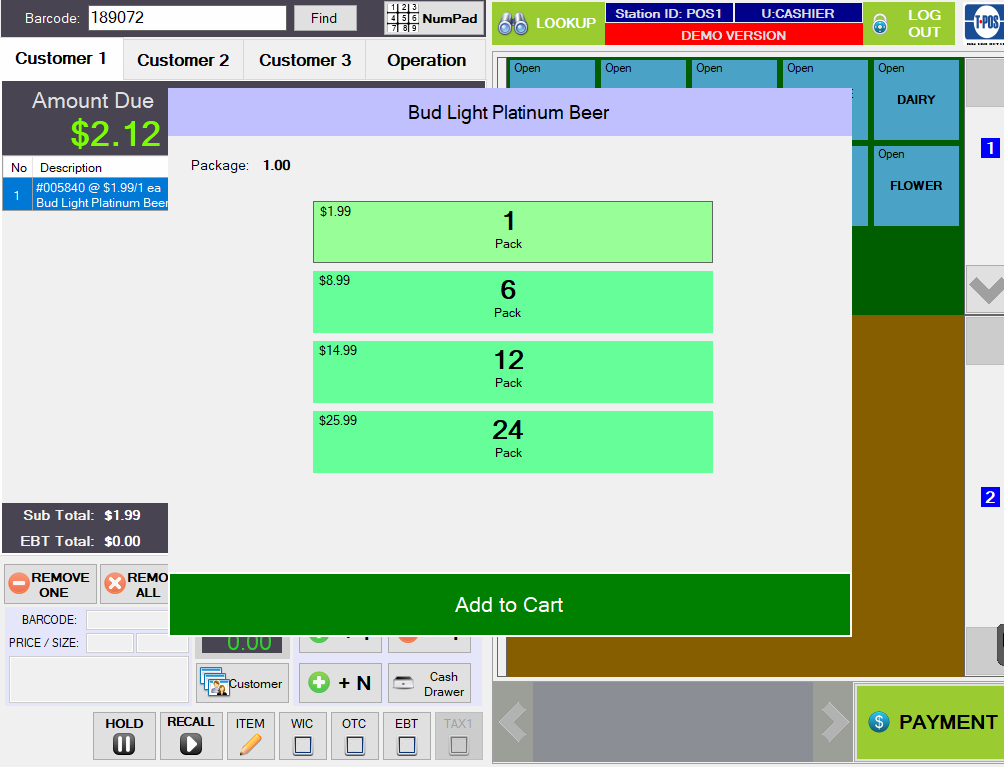Click PAYMENT button
This screenshot has width=1004, height=767.
(930, 722)
